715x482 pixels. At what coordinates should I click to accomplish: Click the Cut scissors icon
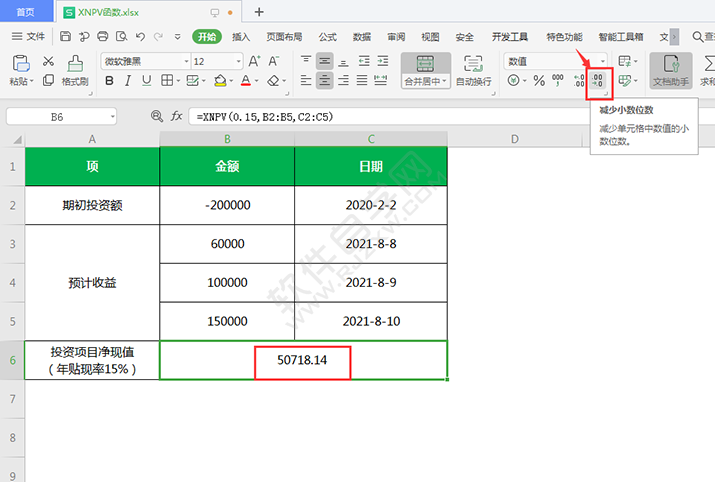48,61
